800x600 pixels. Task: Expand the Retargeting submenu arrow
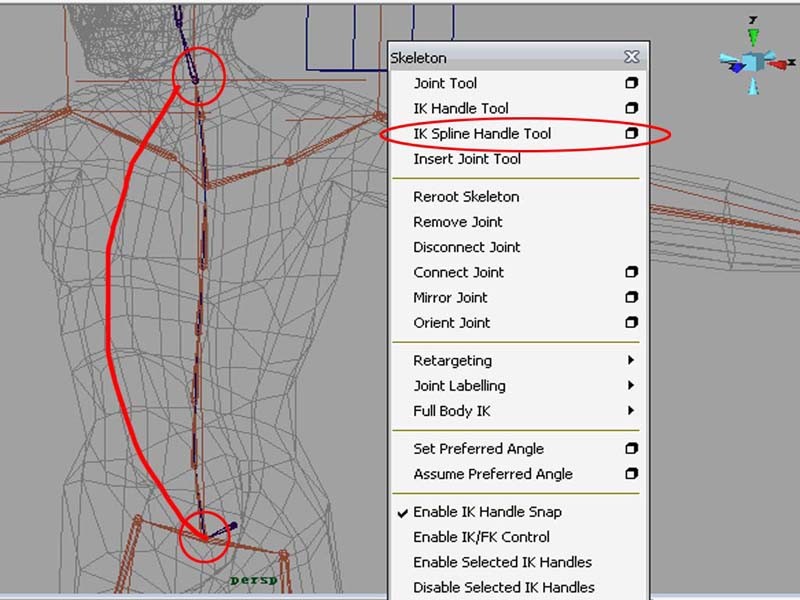pos(631,360)
